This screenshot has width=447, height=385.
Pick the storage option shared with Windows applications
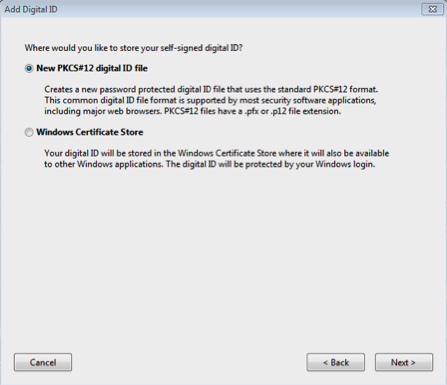29,132
